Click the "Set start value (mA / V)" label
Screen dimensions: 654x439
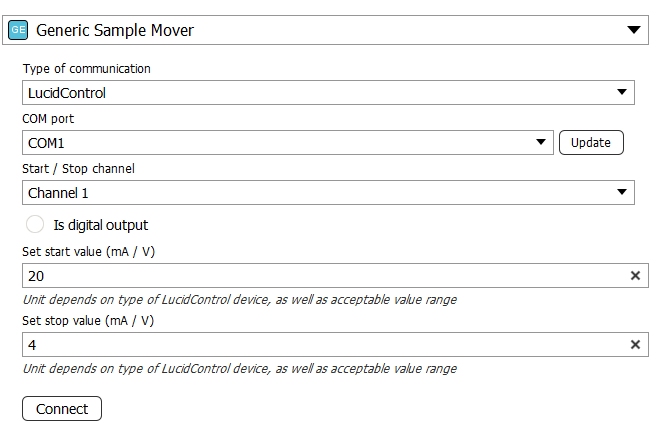click(90, 252)
